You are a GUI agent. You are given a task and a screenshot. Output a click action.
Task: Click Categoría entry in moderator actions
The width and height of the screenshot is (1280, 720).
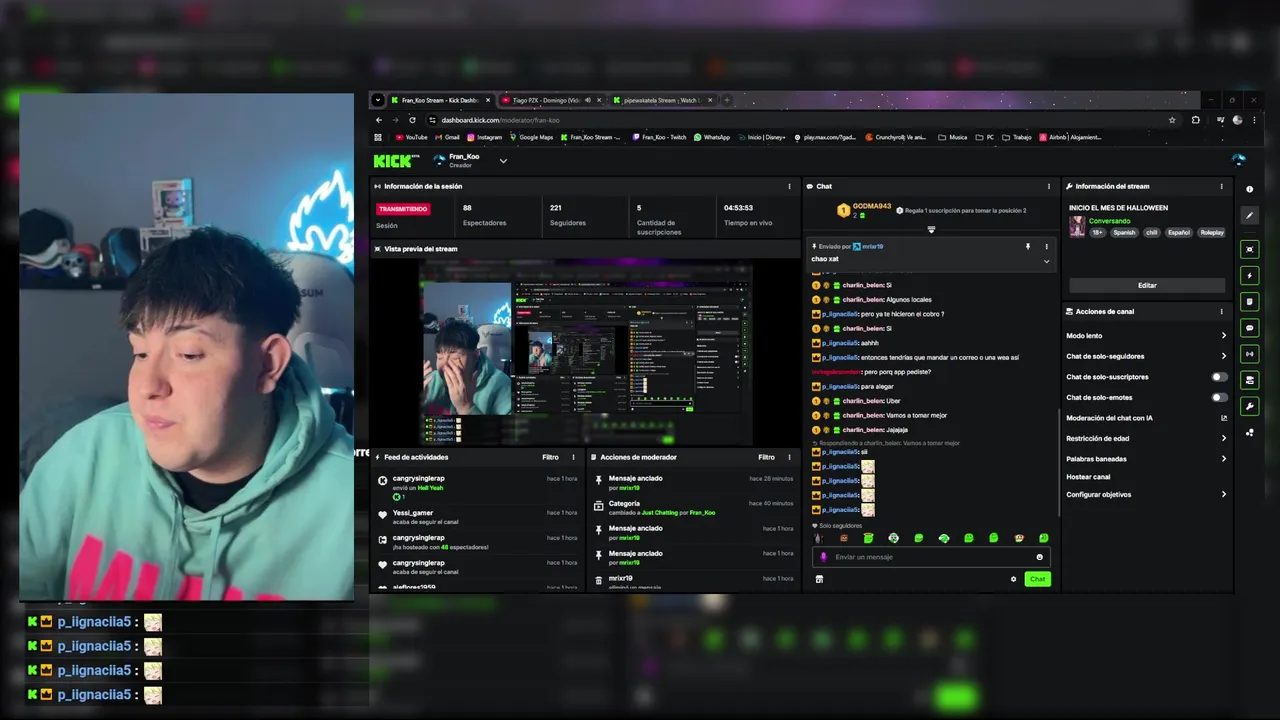(x=624, y=503)
